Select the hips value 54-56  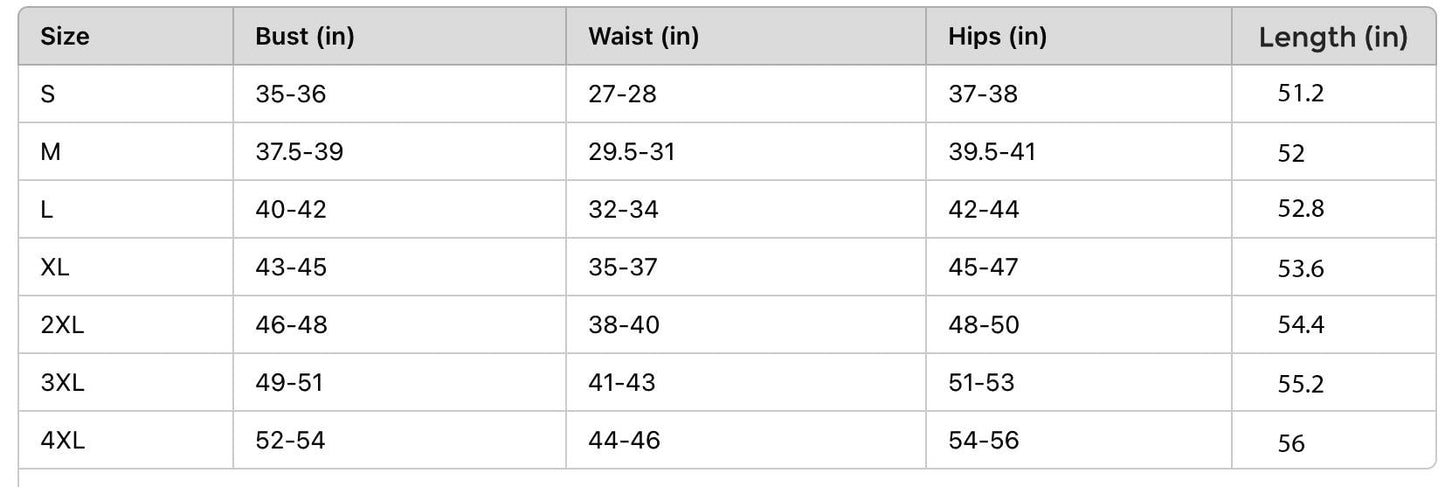[x=983, y=440]
